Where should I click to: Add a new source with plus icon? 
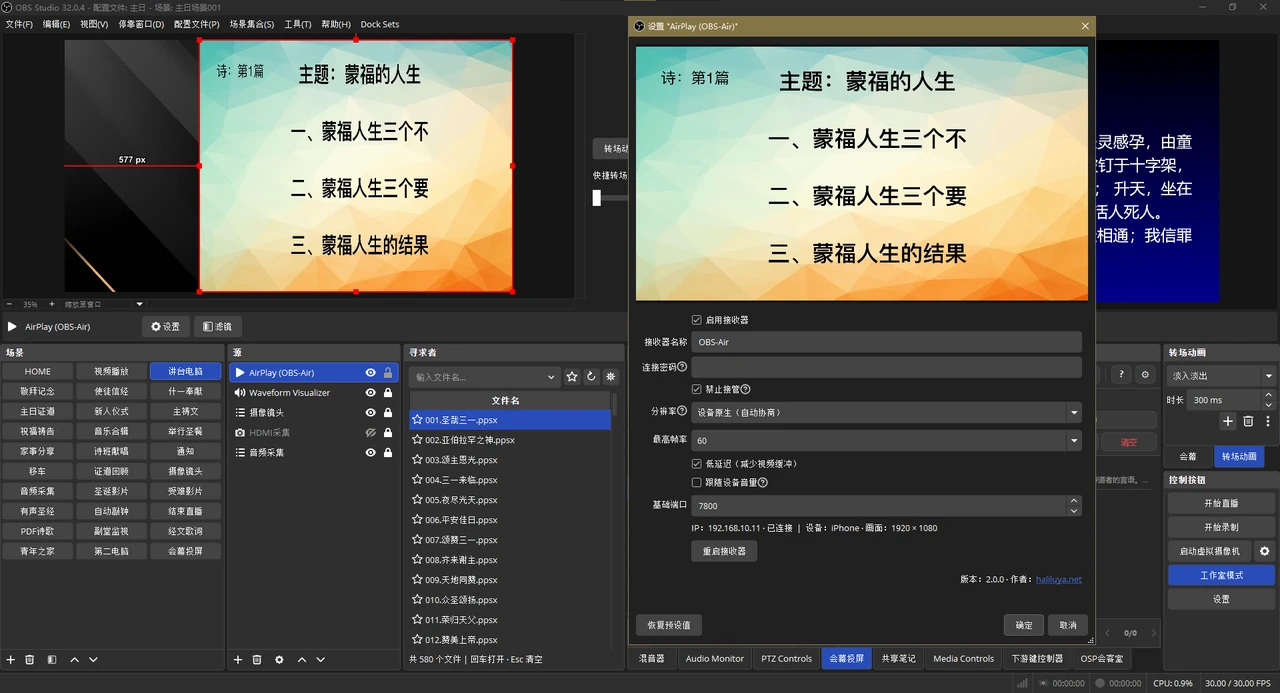pos(238,660)
